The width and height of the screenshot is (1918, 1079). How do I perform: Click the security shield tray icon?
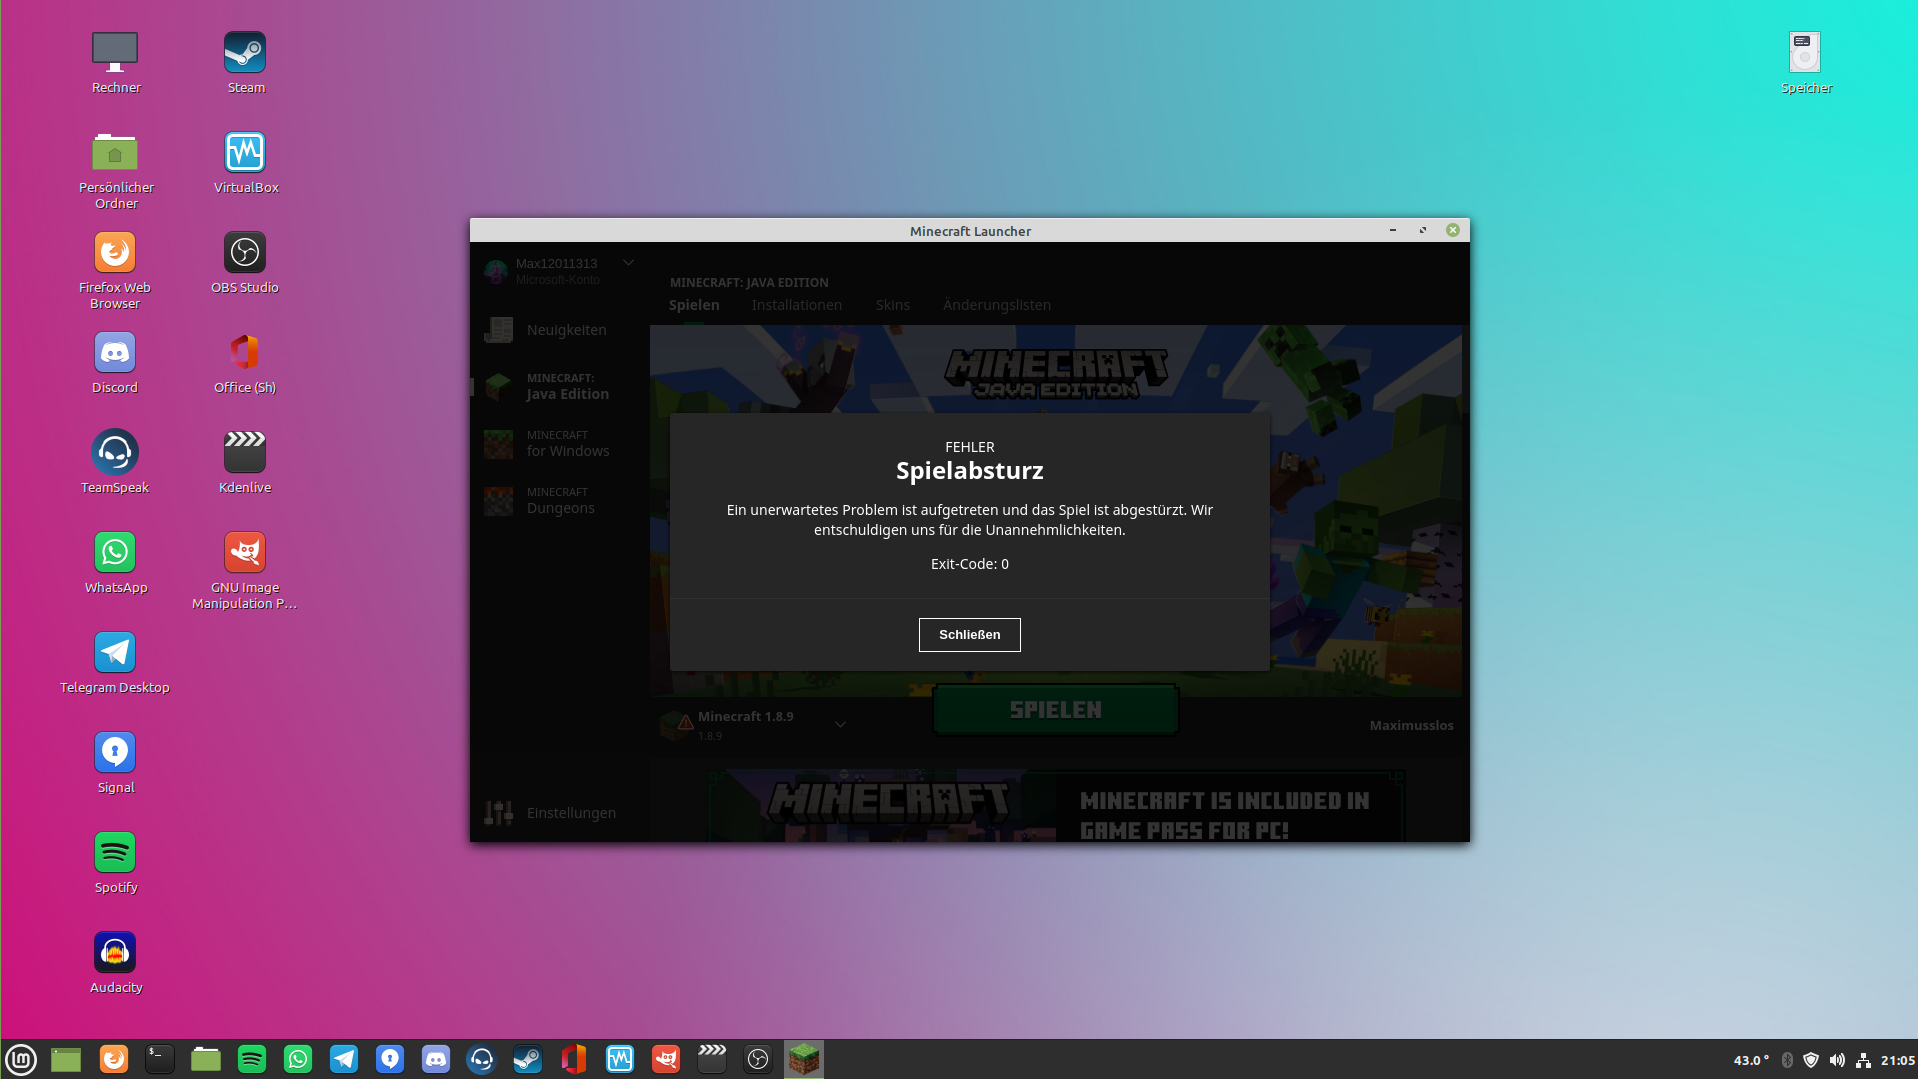point(1811,1060)
